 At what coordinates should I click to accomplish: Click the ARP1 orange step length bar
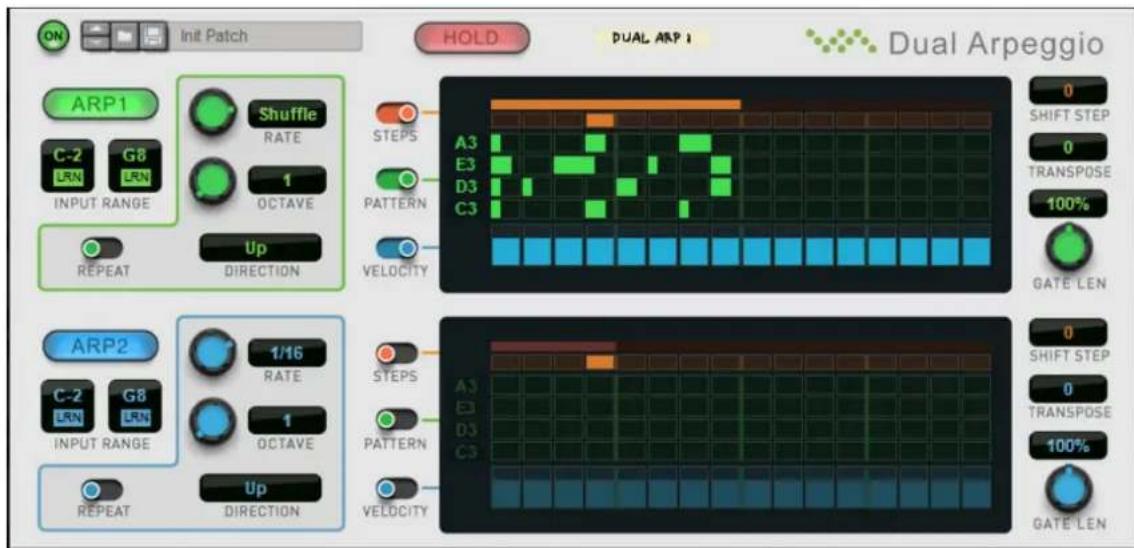[x=615, y=105]
